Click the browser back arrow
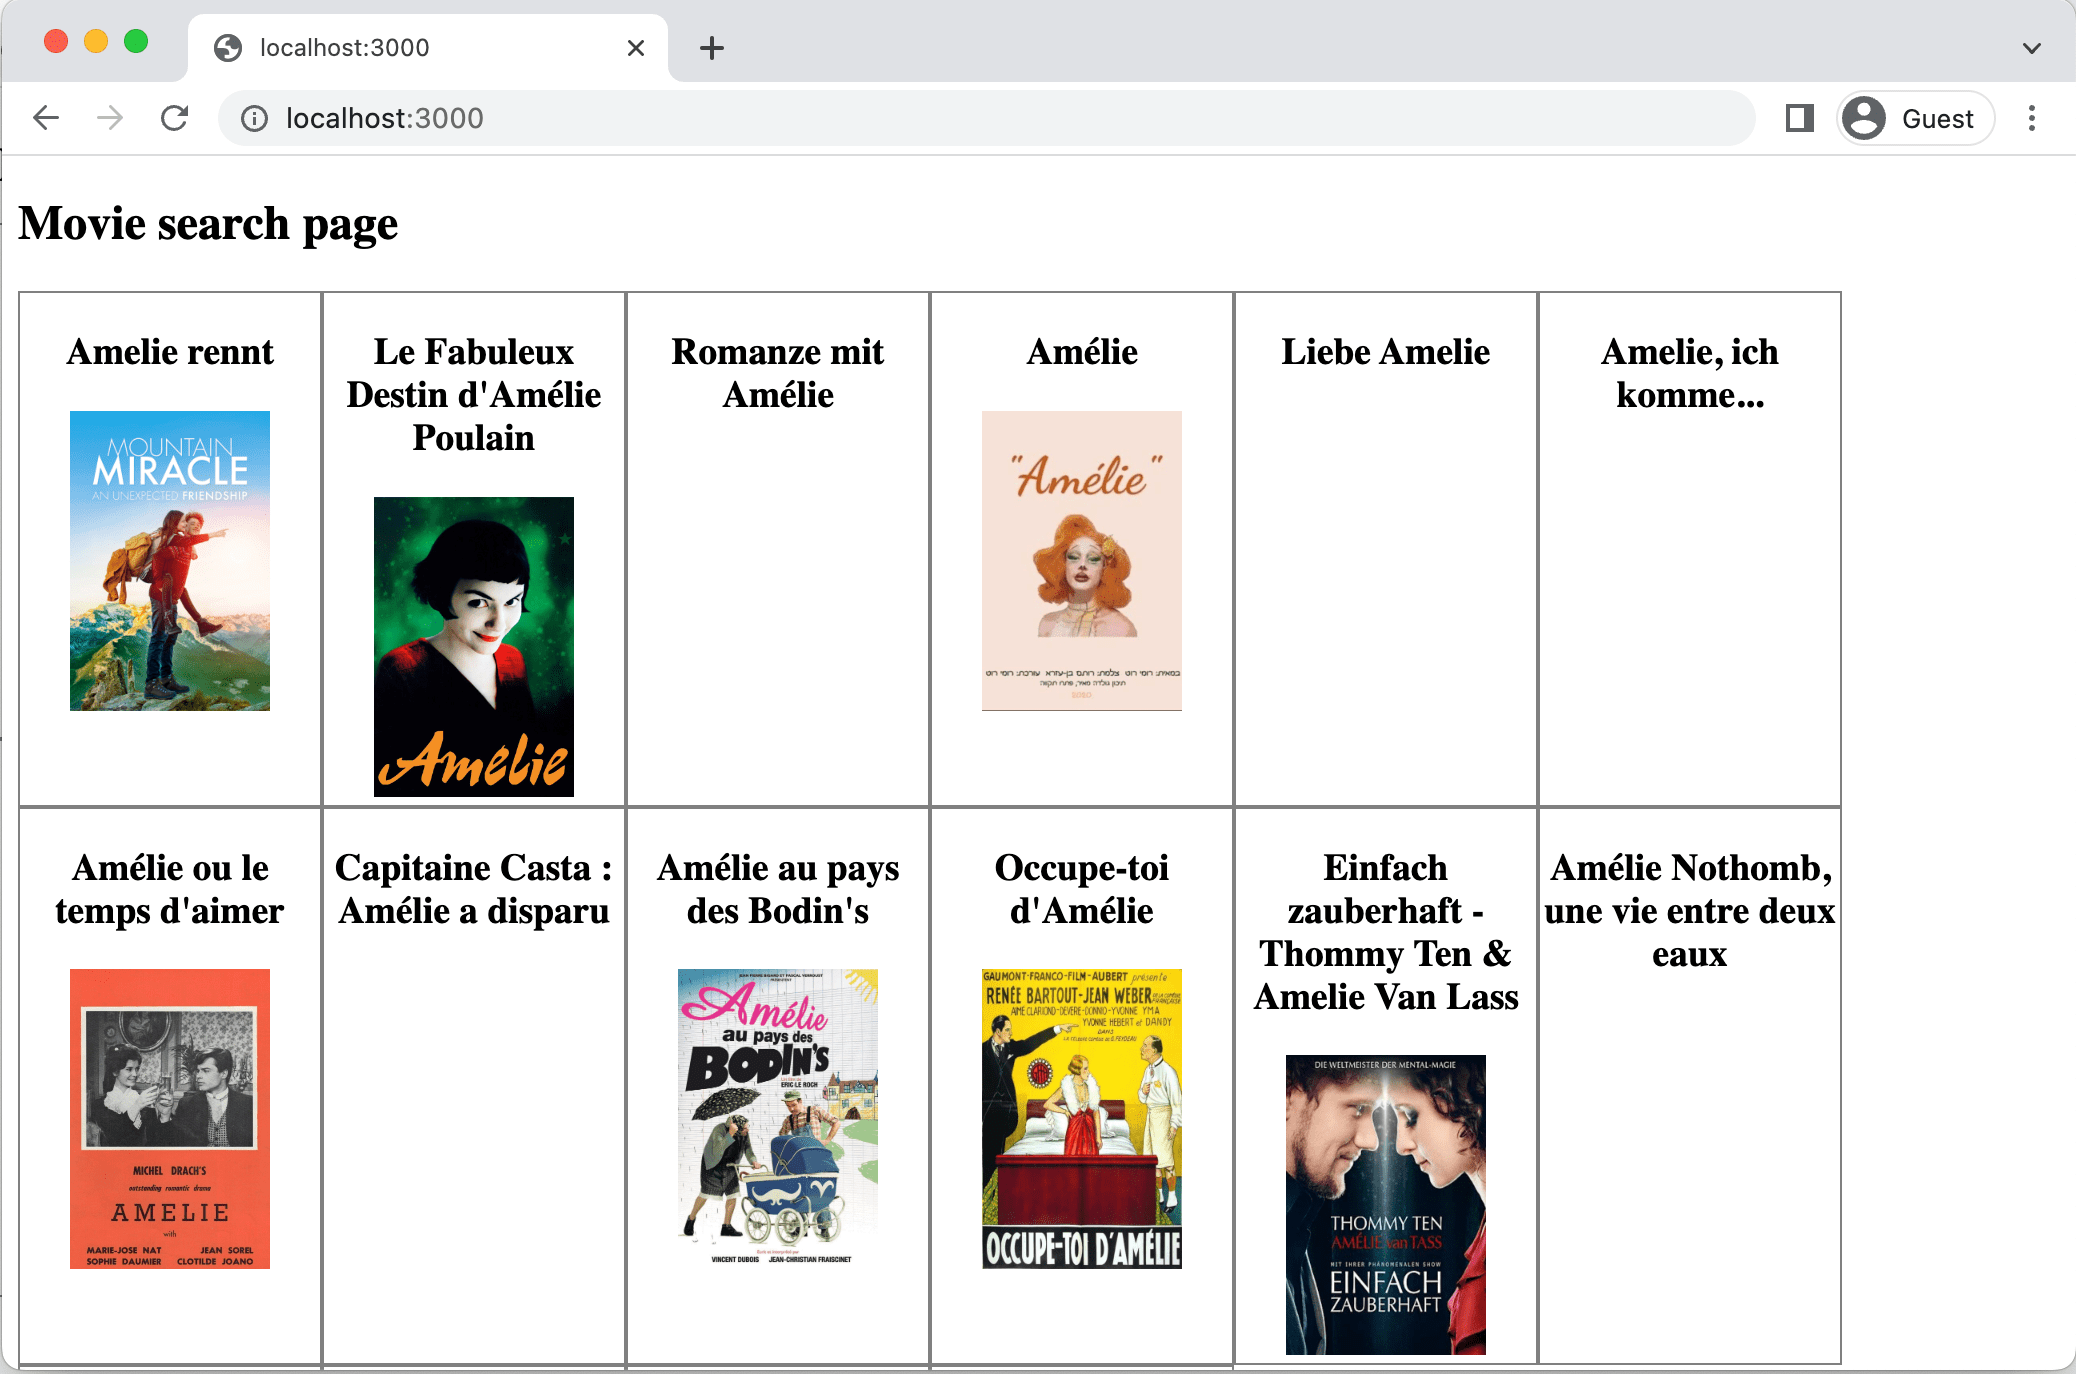This screenshot has height=1374, width=2076. coord(46,118)
